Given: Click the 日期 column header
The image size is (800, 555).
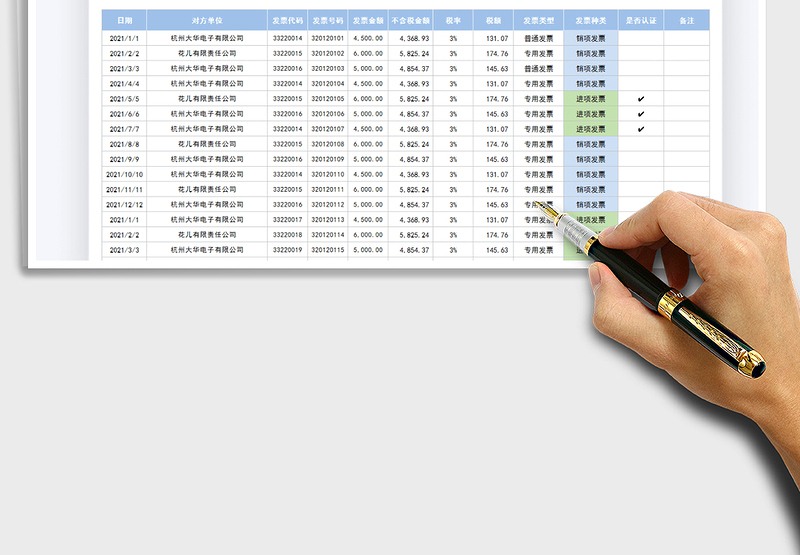Looking at the screenshot, I should (x=124, y=20).
